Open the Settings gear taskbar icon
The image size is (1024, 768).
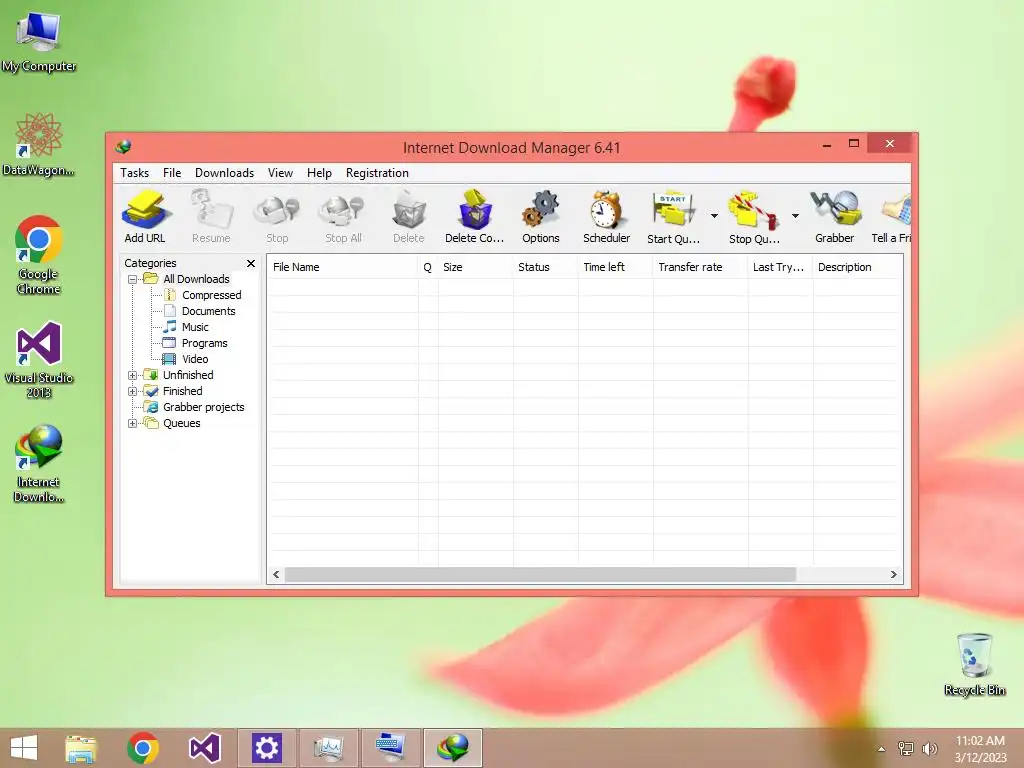(x=266, y=748)
